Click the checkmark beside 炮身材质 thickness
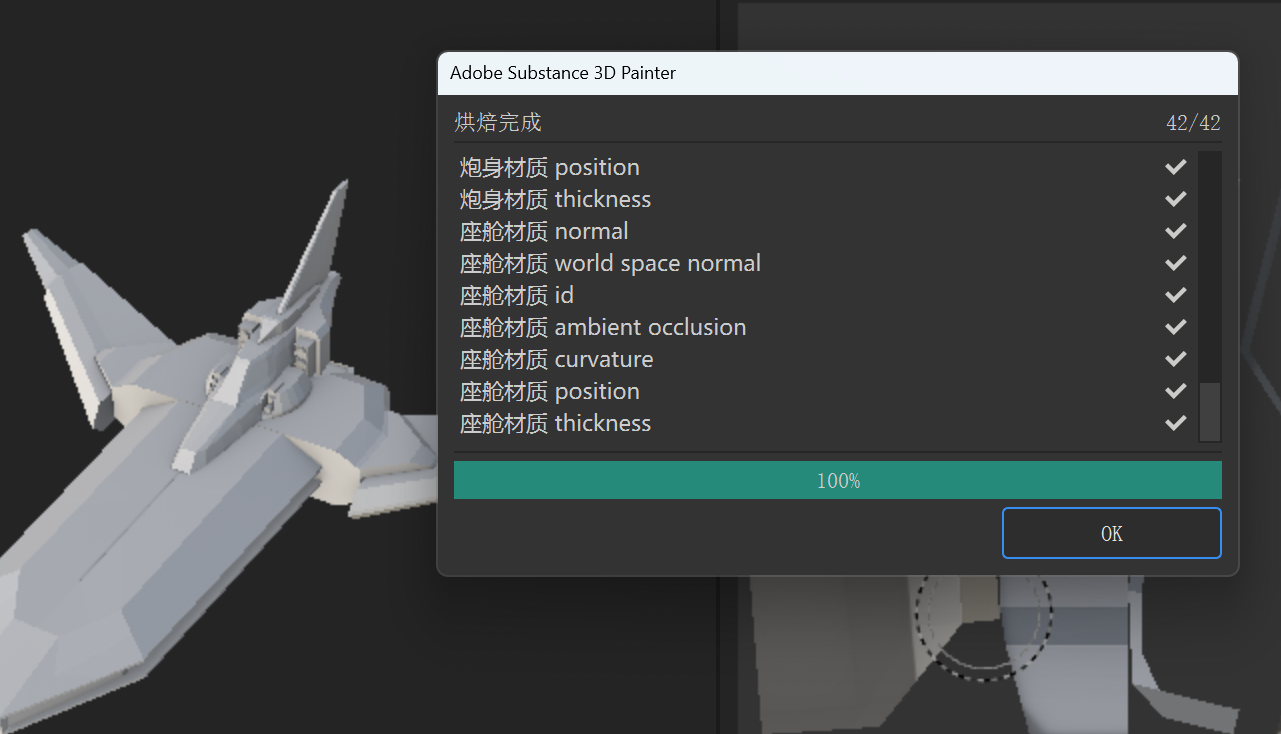 tap(1176, 199)
